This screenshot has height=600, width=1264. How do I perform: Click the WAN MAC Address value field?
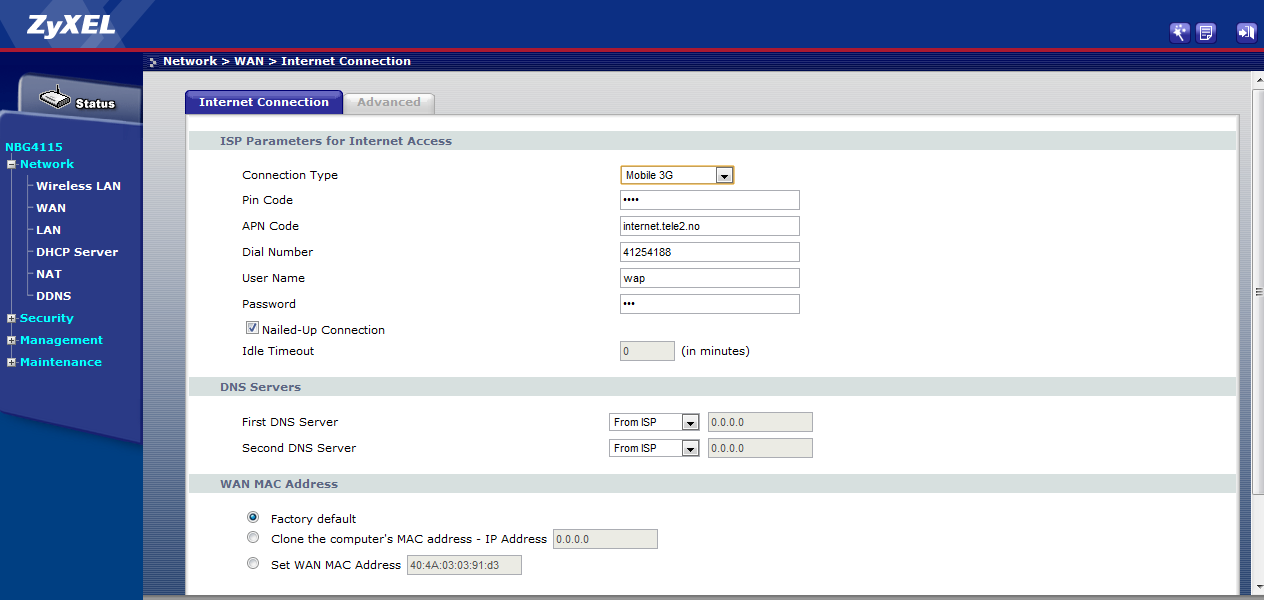(x=464, y=565)
